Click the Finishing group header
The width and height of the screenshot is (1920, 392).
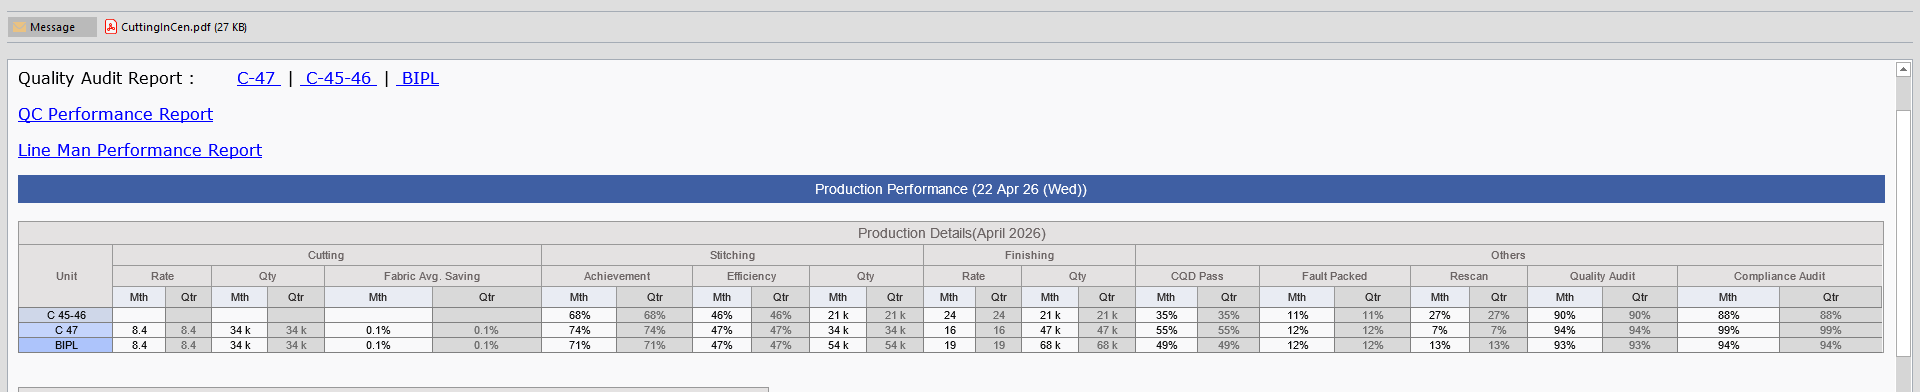[1029, 255]
